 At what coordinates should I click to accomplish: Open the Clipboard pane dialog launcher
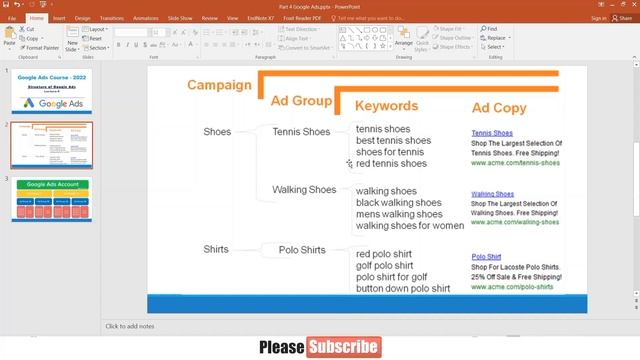60,58
